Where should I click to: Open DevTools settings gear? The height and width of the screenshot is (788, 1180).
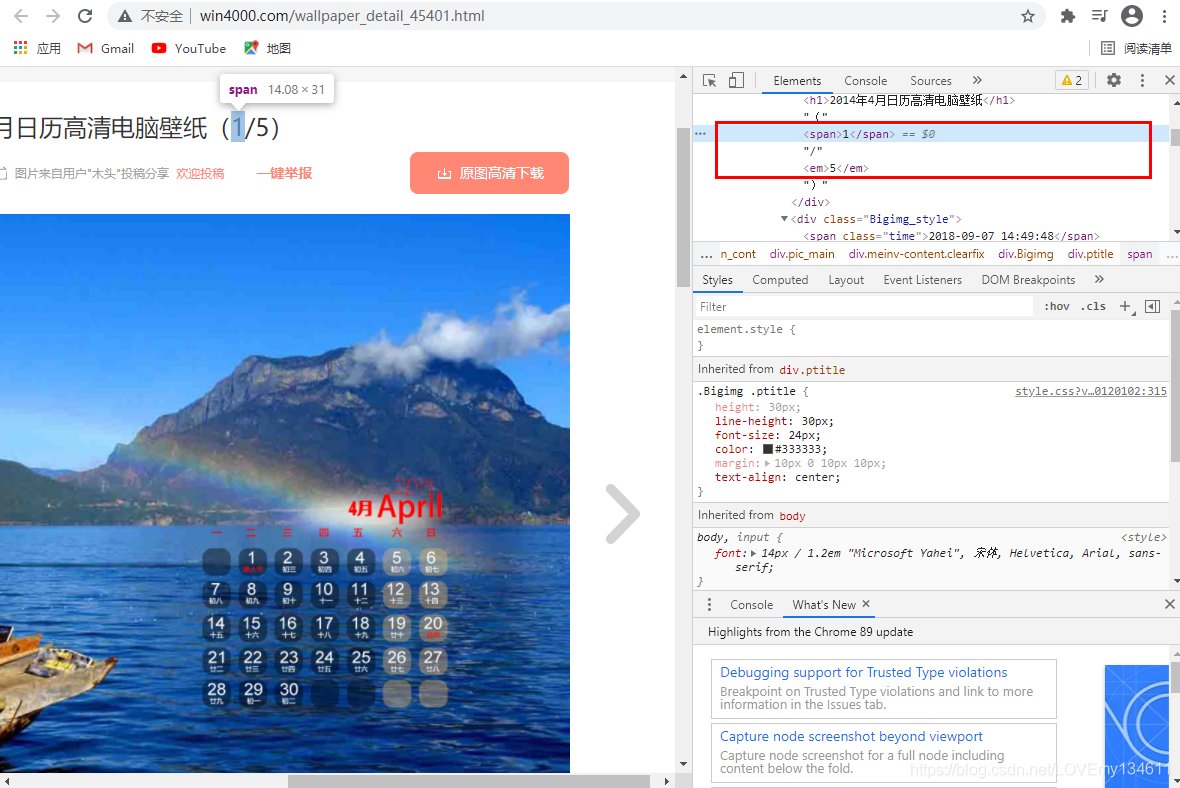click(x=1114, y=80)
